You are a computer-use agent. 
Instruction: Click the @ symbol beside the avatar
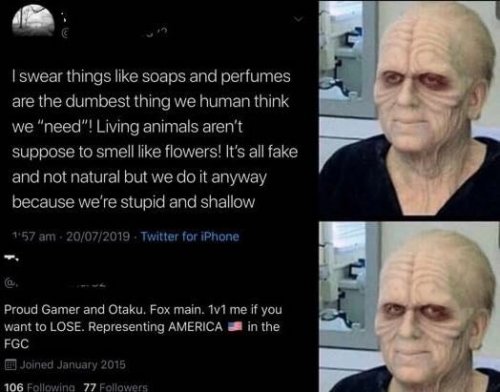click(65, 33)
